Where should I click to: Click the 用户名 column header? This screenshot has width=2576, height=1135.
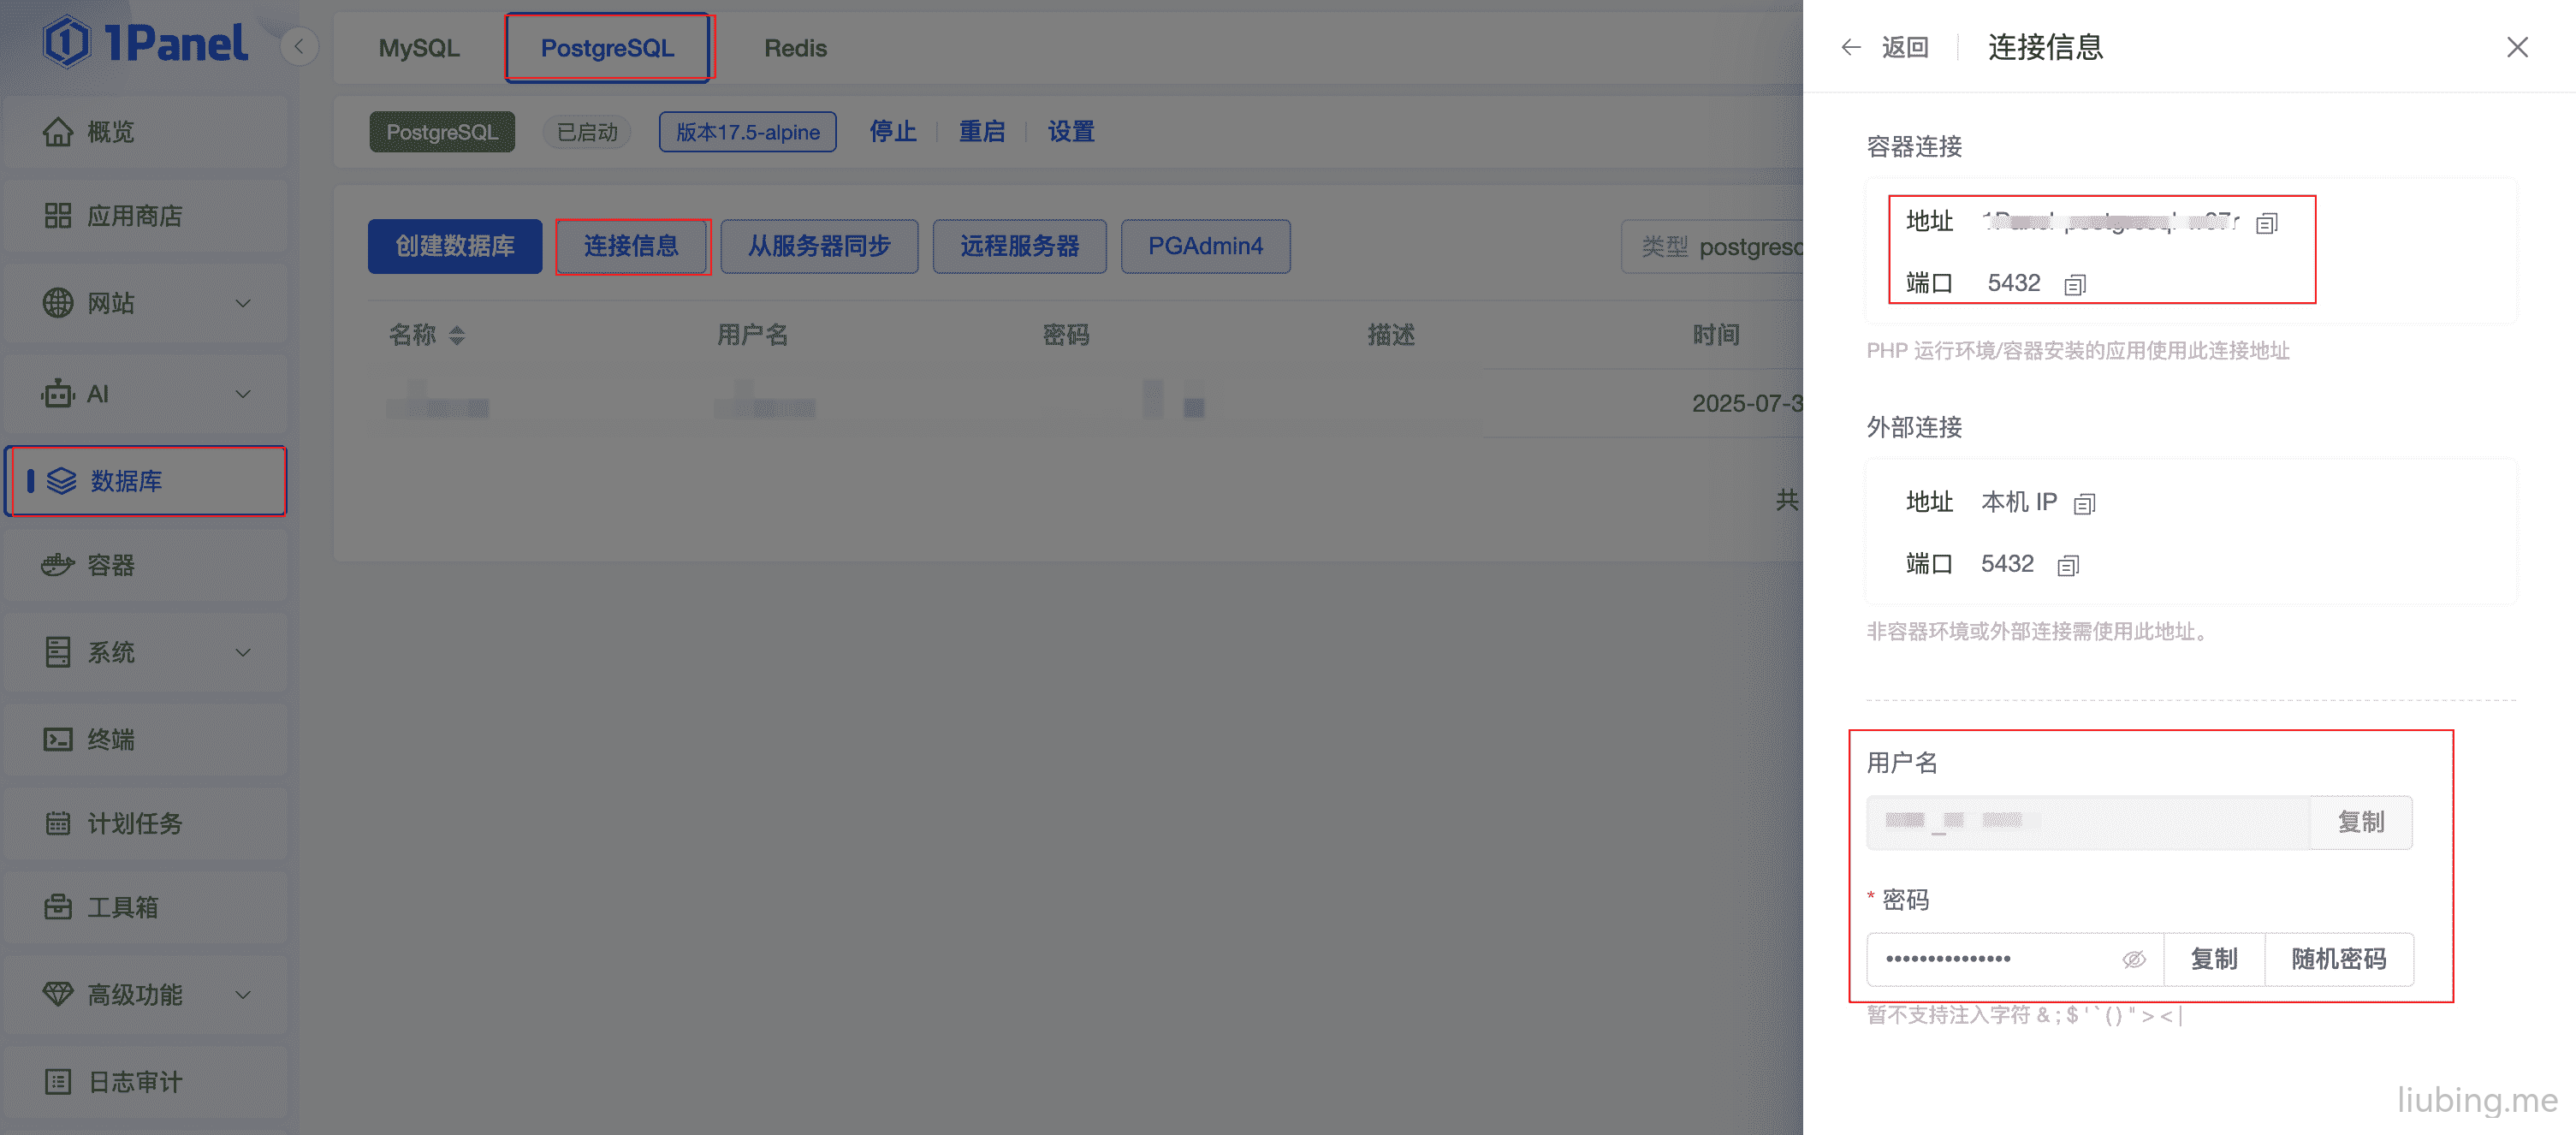pos(752,335)
